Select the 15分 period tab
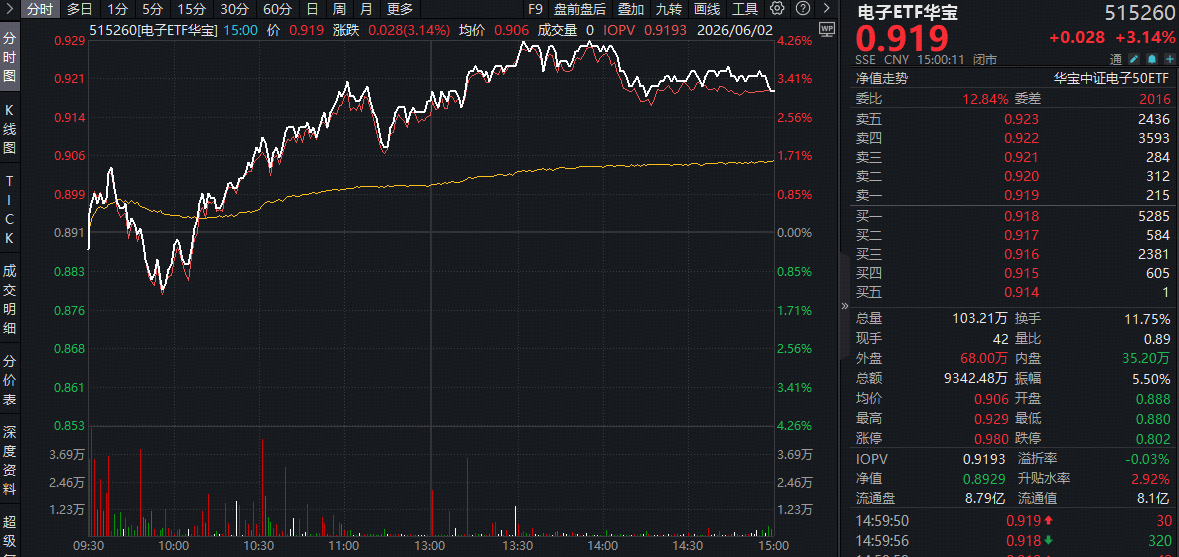This screenshot has width=1179, height=557. click(x=192, y=9)
